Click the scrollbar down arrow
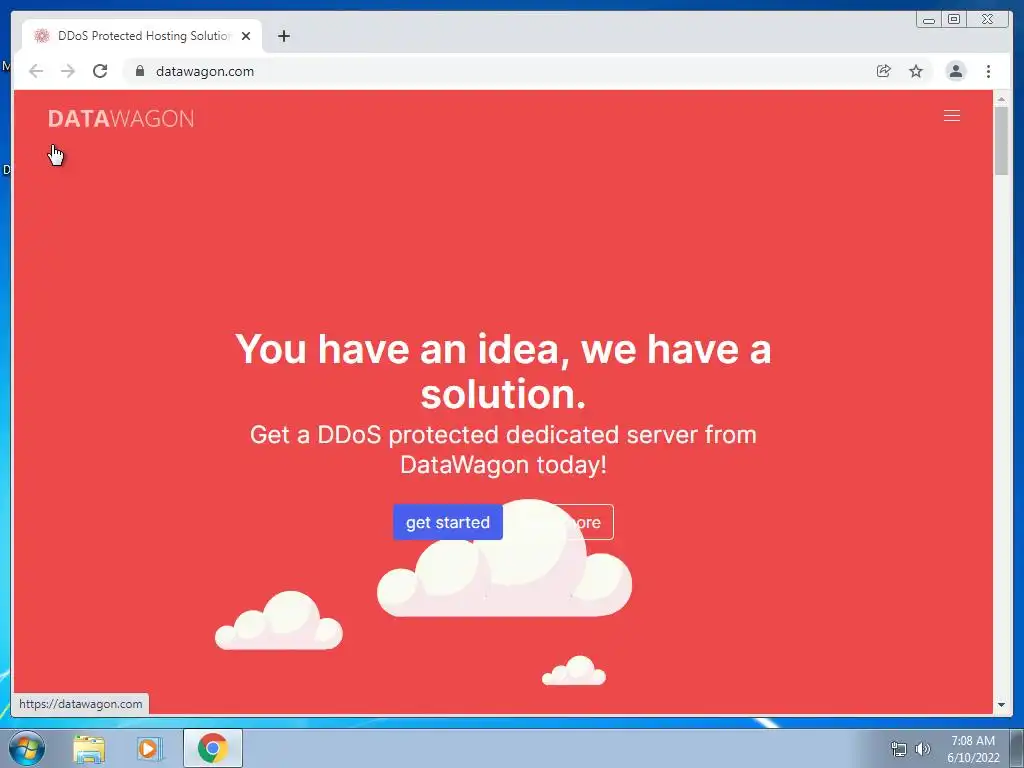The width and height of the screenshot is (1024, 768). 1001,705
